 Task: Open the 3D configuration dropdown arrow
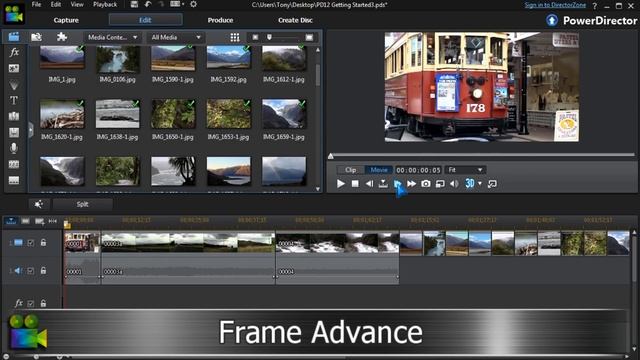coord(480,184)
